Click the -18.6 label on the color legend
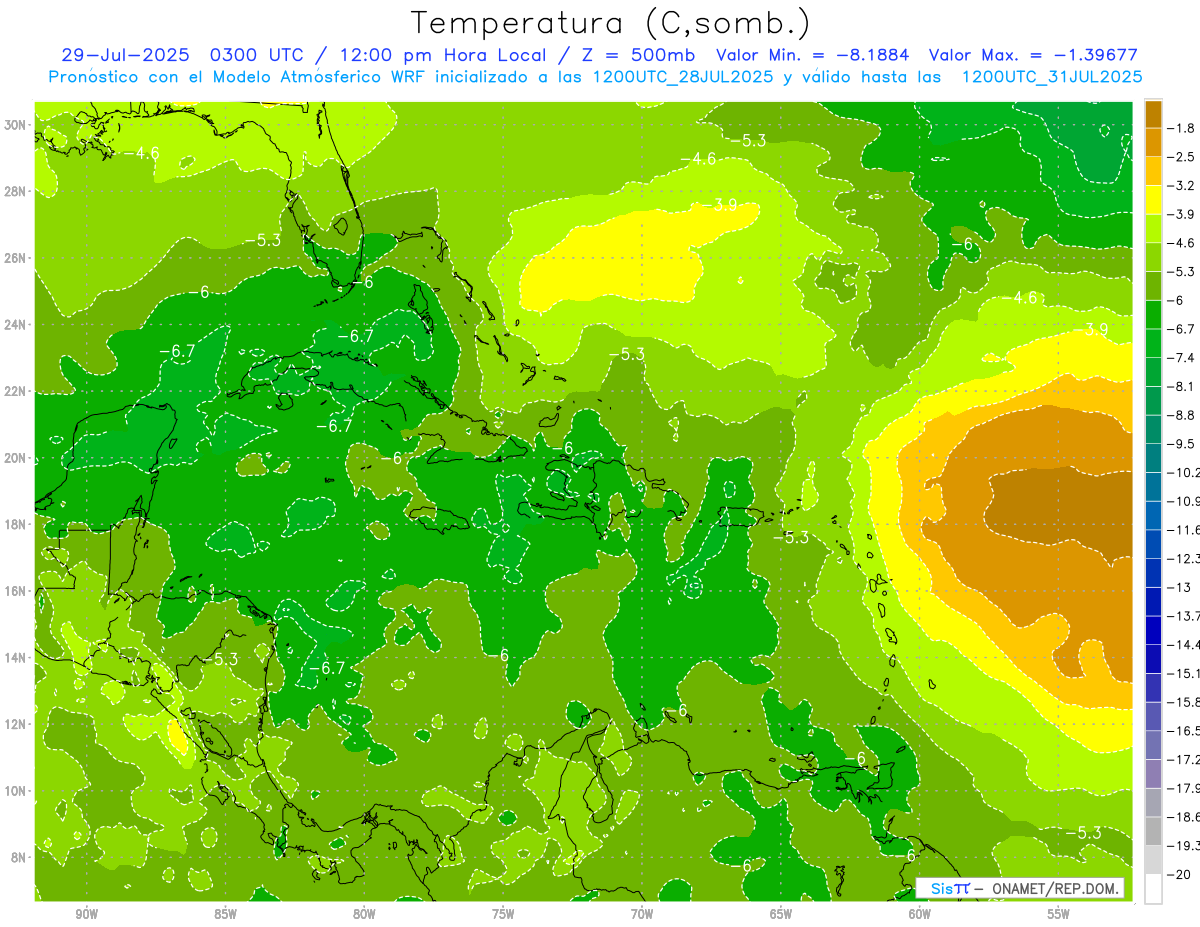The height and width of the screenshot is (927, 1200). pos(1183,816)
